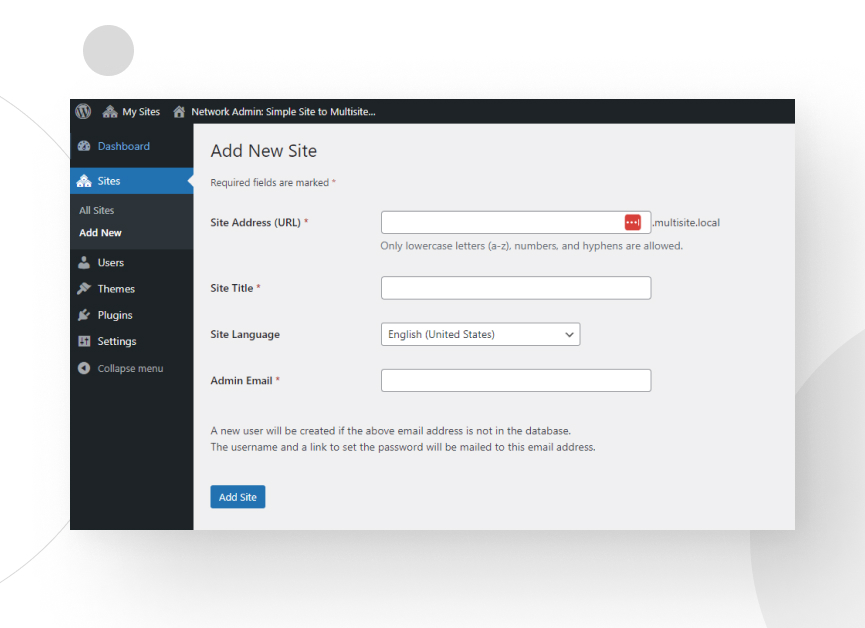Screen dimensions: 865x628
Task: Click the Site Address (URL) label
Action: 259,223
